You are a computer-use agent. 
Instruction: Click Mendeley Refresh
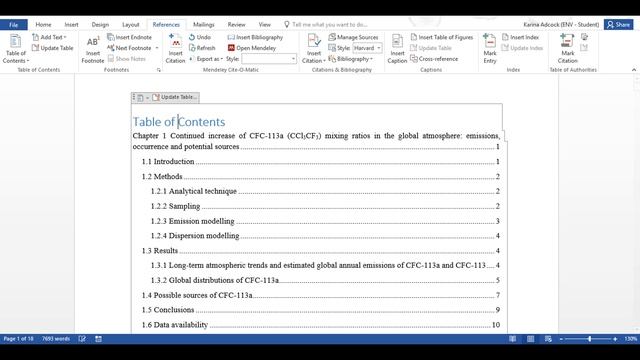pos(202,48)
